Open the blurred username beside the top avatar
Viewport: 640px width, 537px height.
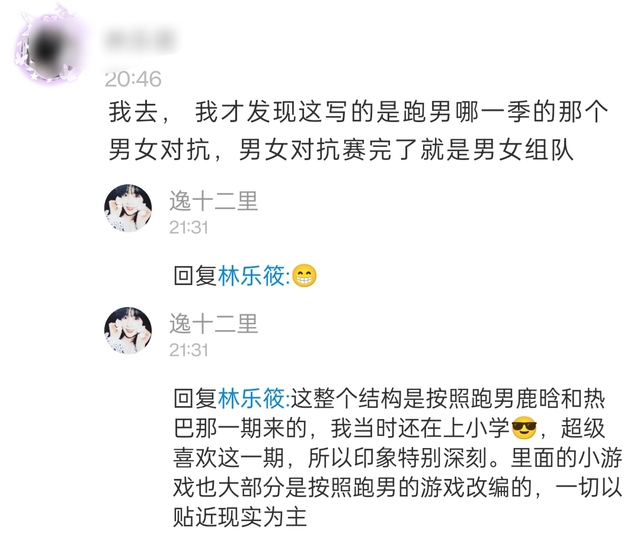coord(140,40)
